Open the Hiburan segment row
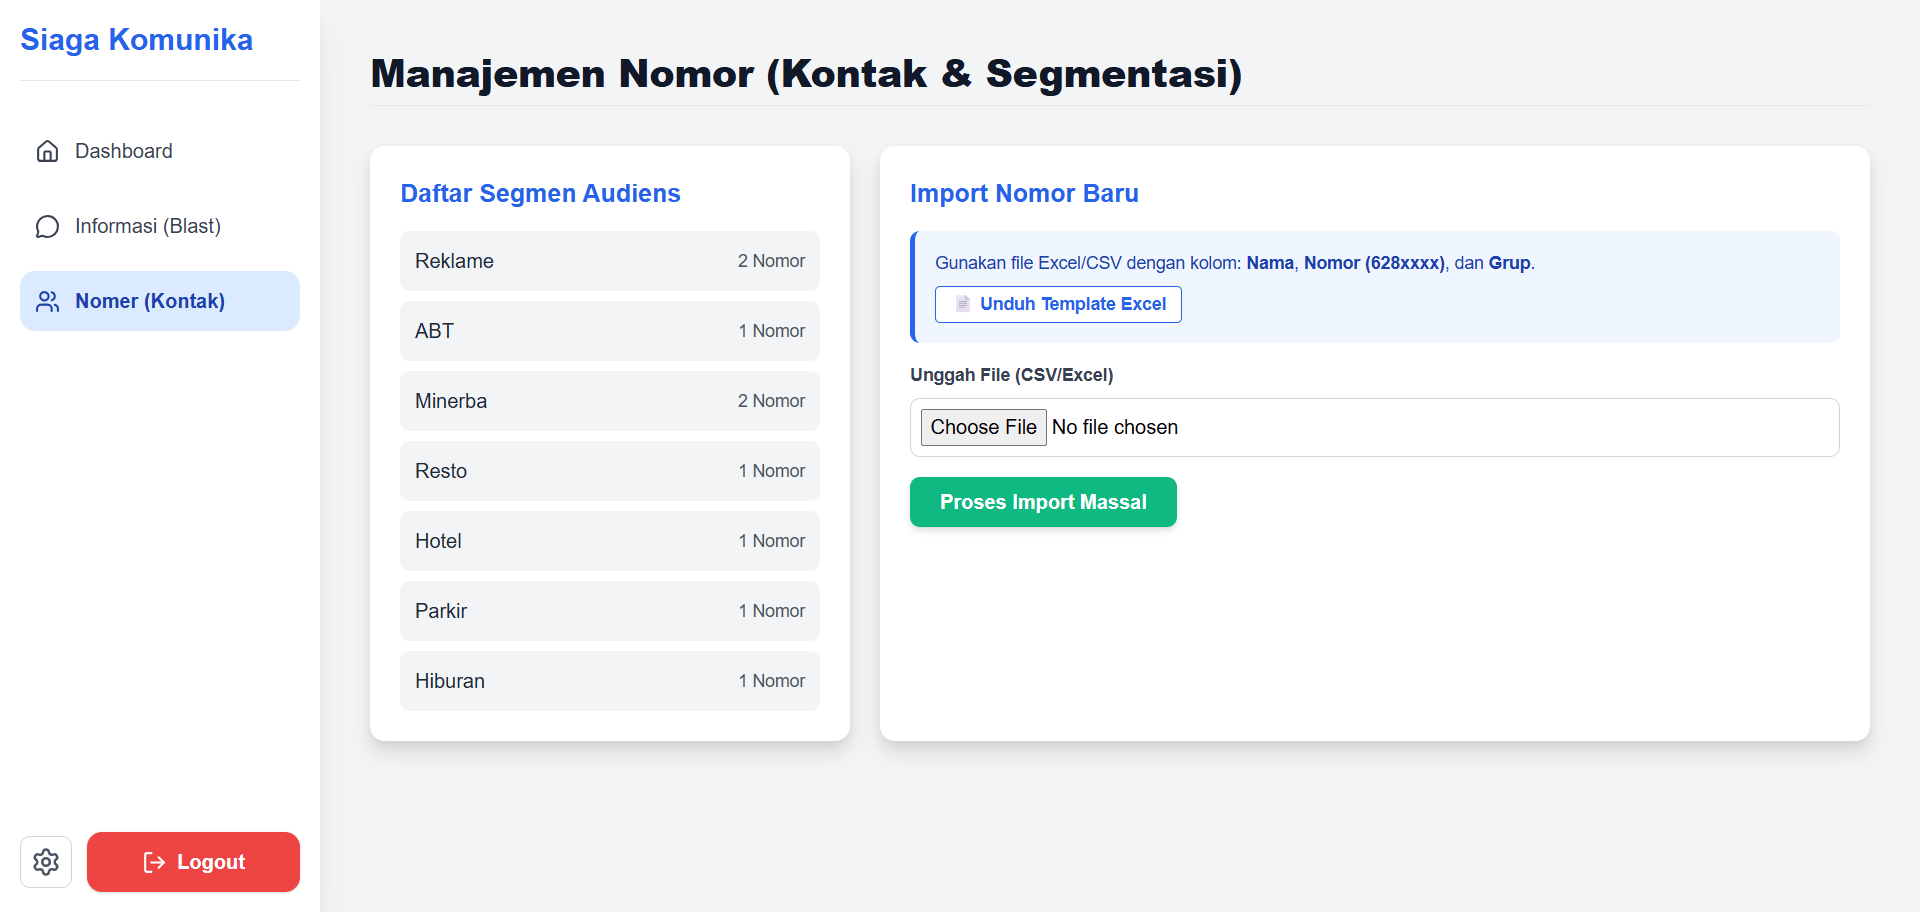The width and height of the screenshot is (1920, 912). coord(609,681)
